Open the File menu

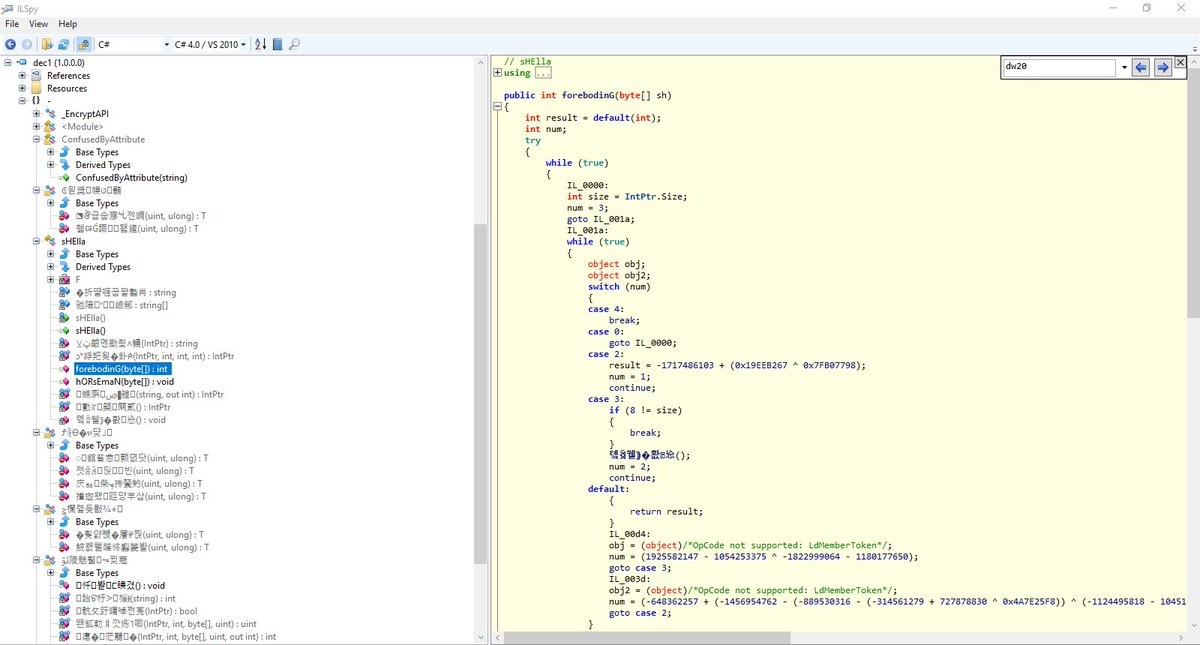(12, 24)
